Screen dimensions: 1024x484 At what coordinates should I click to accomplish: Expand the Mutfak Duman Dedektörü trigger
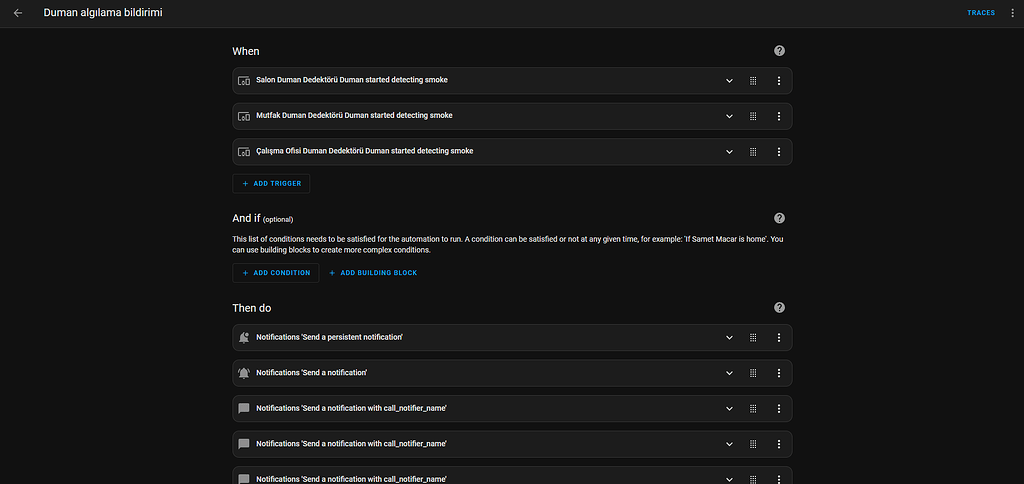pyautogui.click(x=729, y=116)
